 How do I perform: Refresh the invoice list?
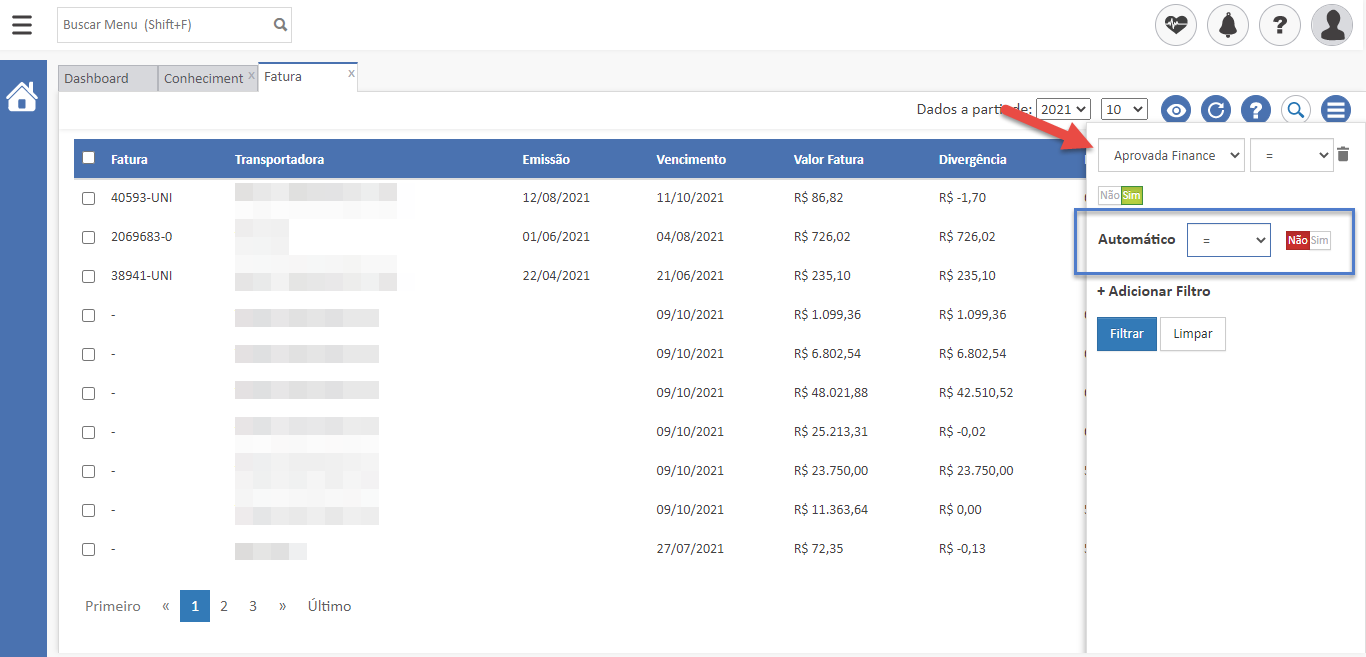[1216, 110]
